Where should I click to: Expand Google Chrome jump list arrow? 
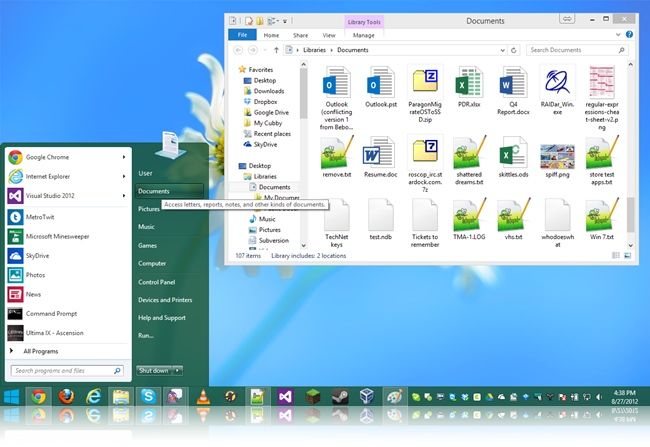[x=124, y=157]
